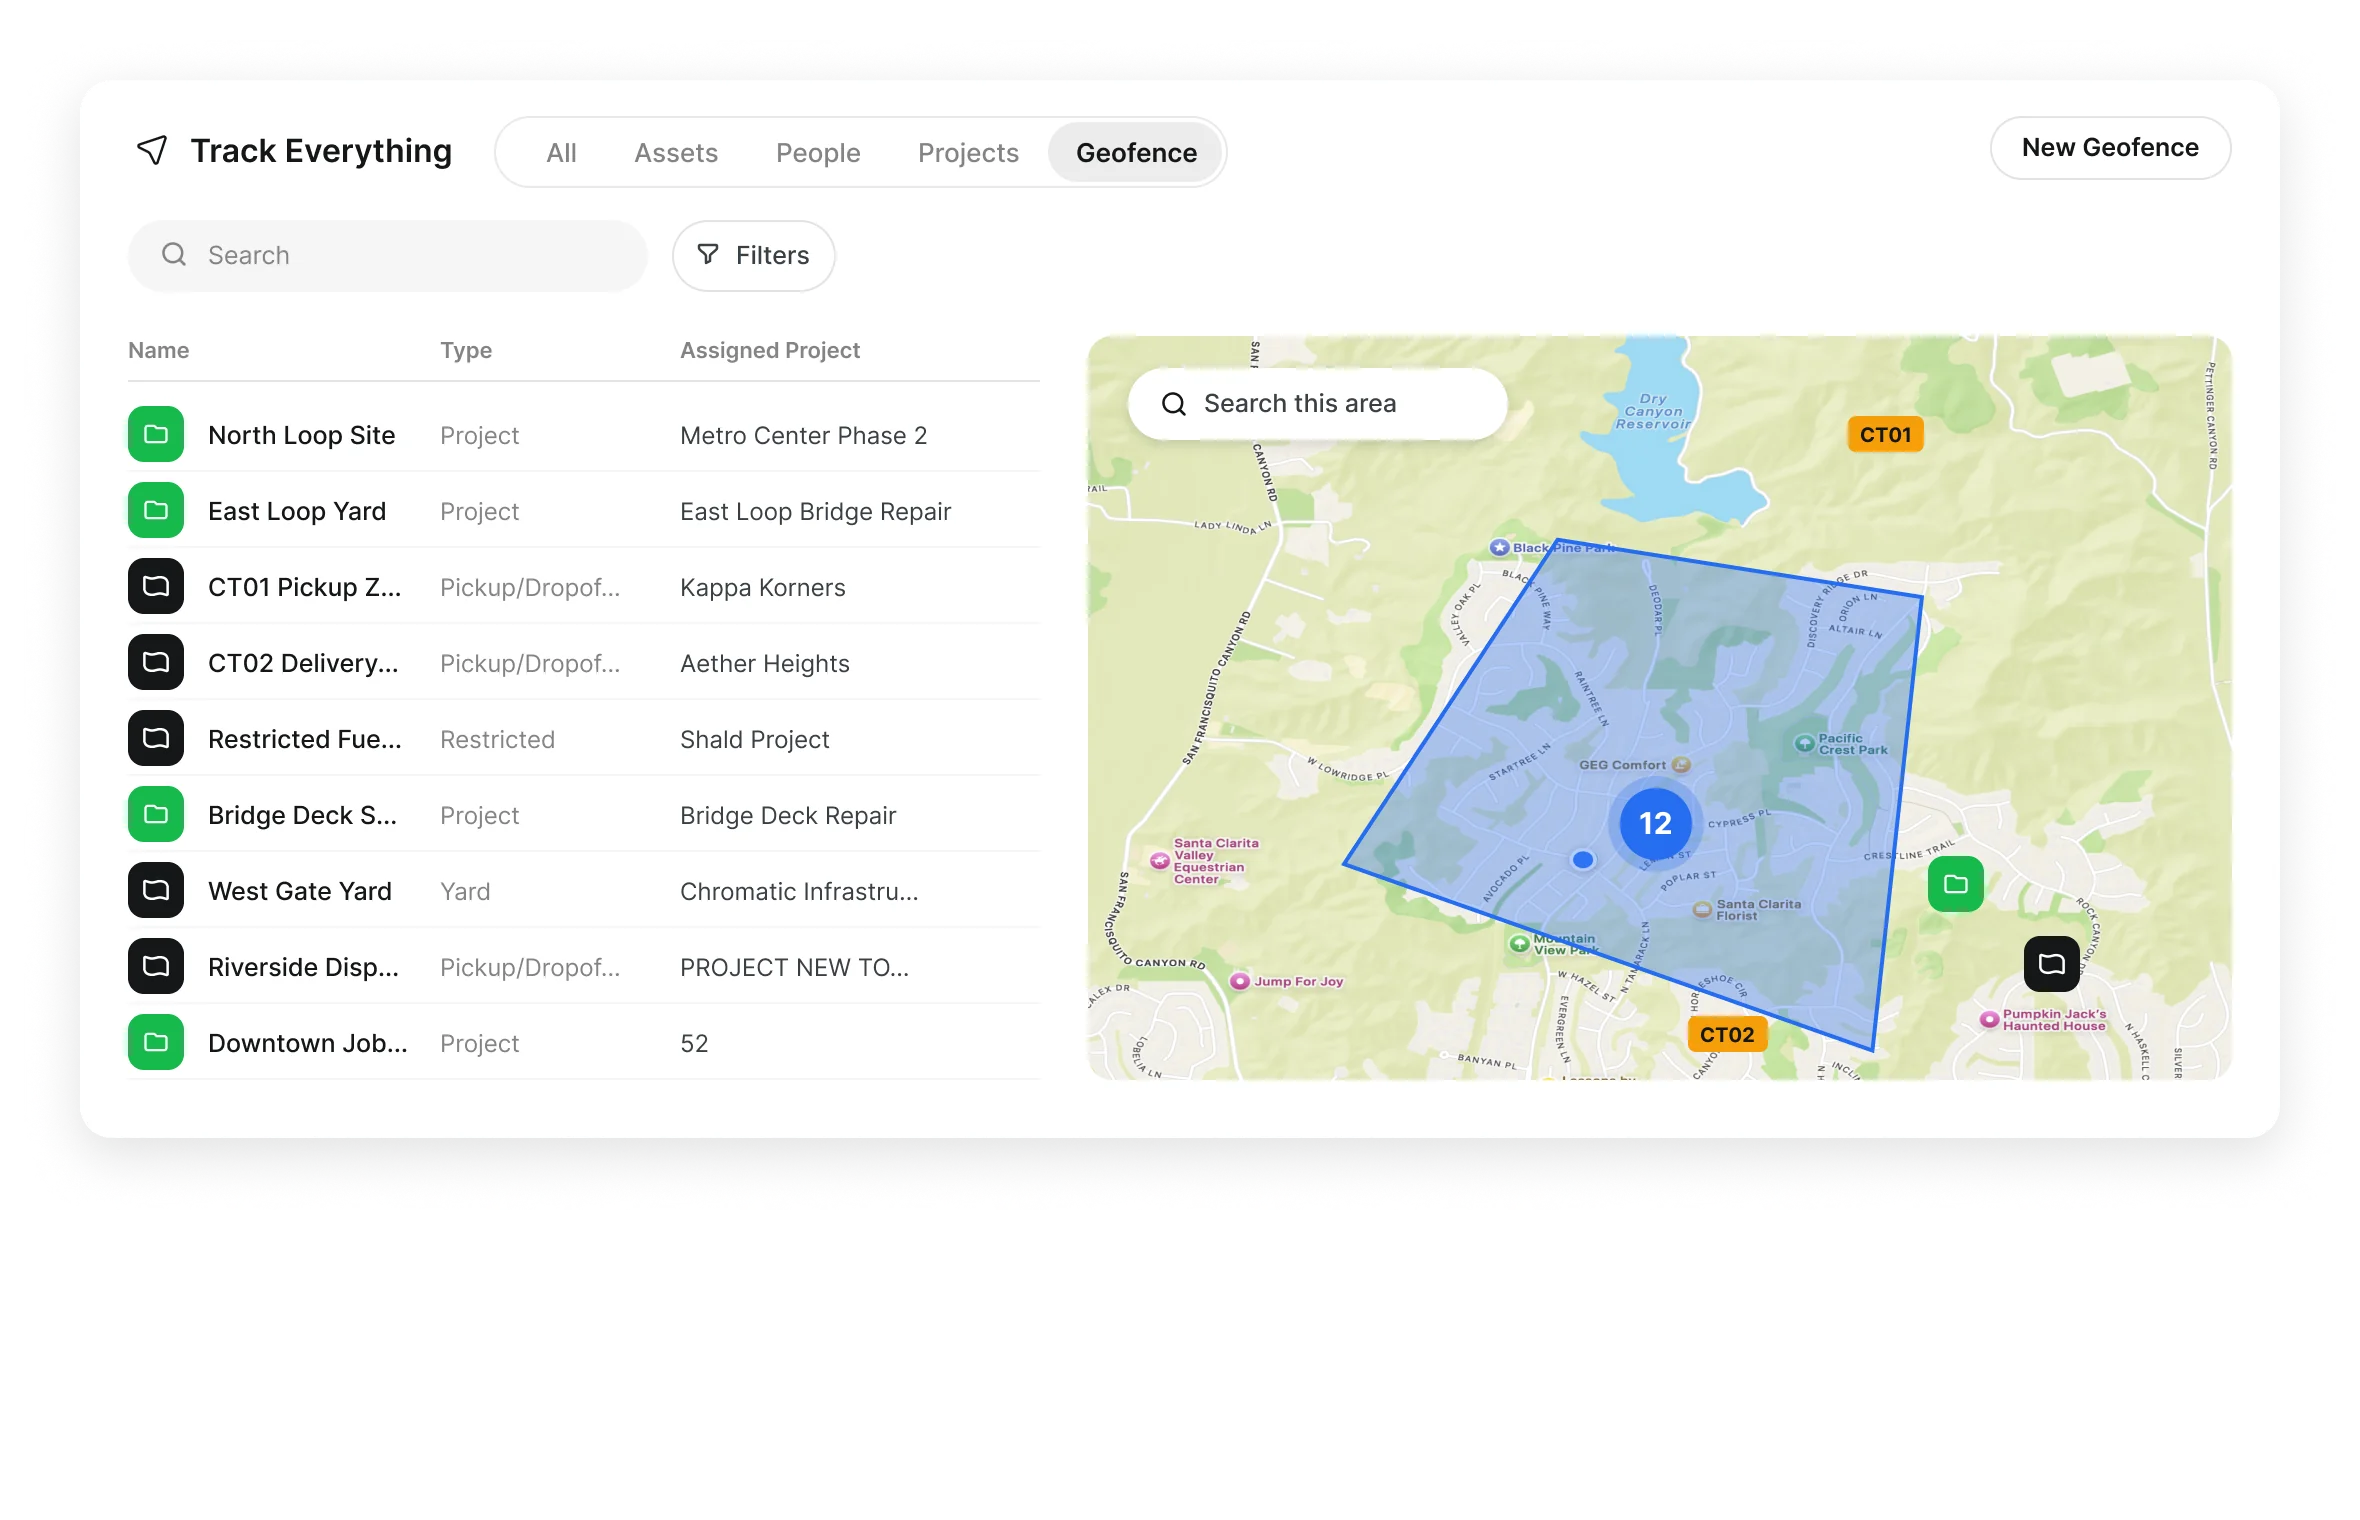The image size is (2360, 1520).
Task: Click the green folder marker on the map
Action: pos(1956,884)
